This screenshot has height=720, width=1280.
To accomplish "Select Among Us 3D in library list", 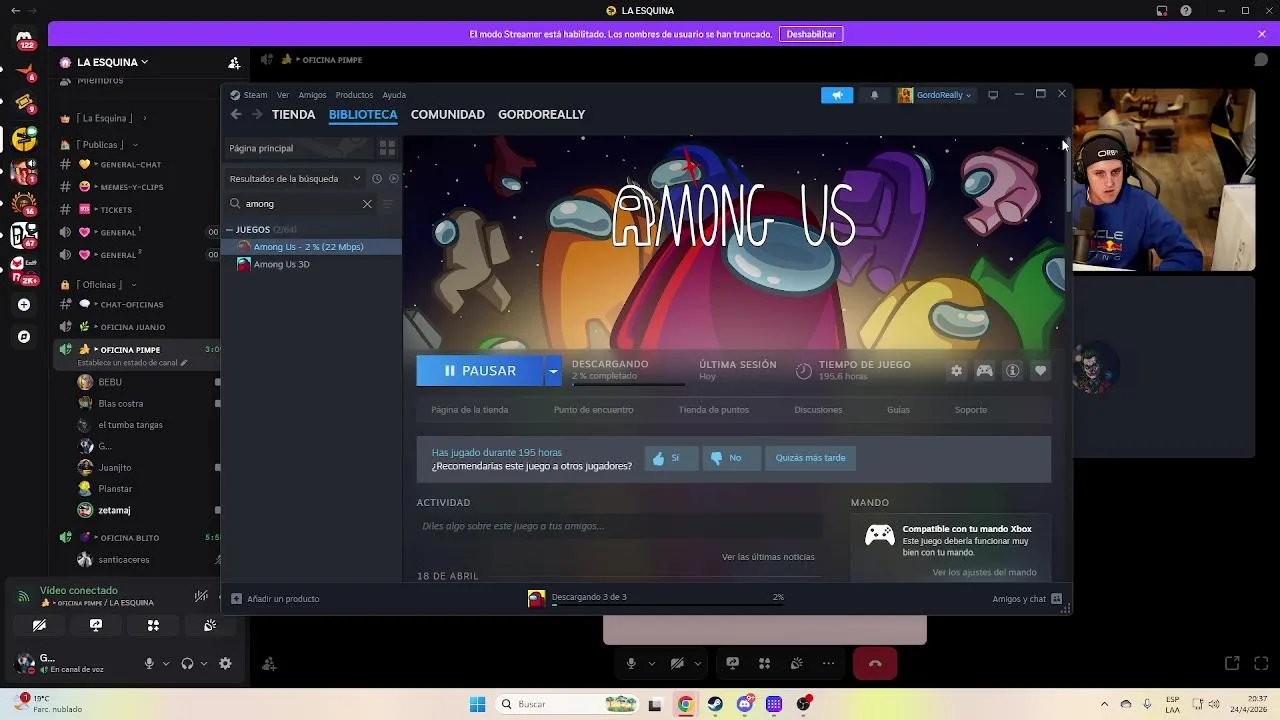I will pos(281,264).
